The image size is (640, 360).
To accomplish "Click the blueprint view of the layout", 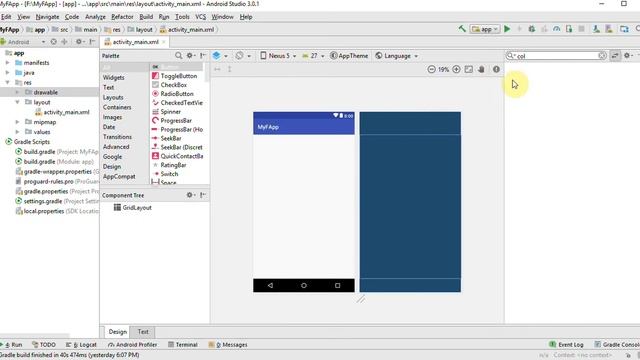I will pyautogui.click(x=410, y=202).
